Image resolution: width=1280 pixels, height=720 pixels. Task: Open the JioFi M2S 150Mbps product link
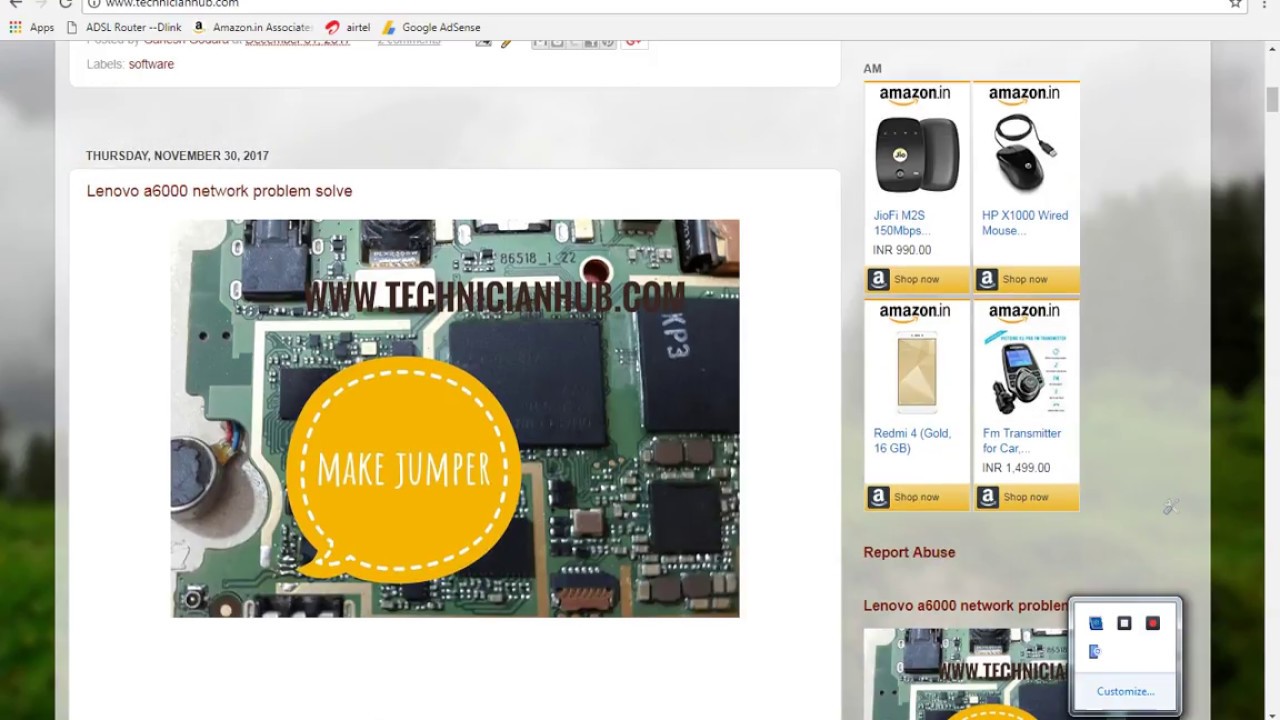coord(901,222)
